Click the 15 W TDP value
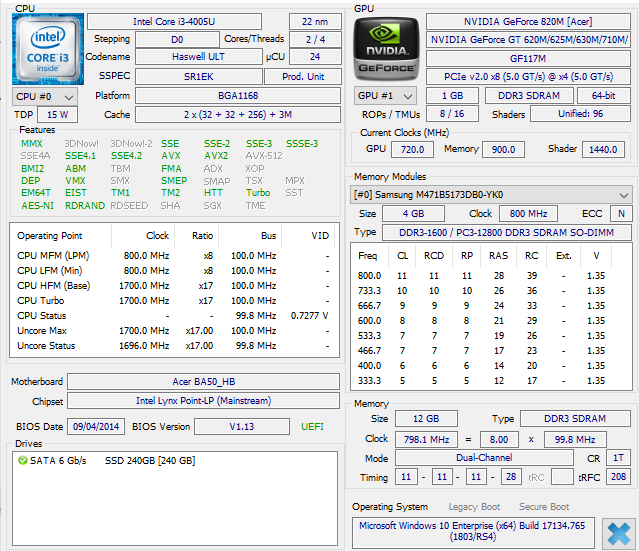Viewport: 639px width, 551px height. pos(57,115)
